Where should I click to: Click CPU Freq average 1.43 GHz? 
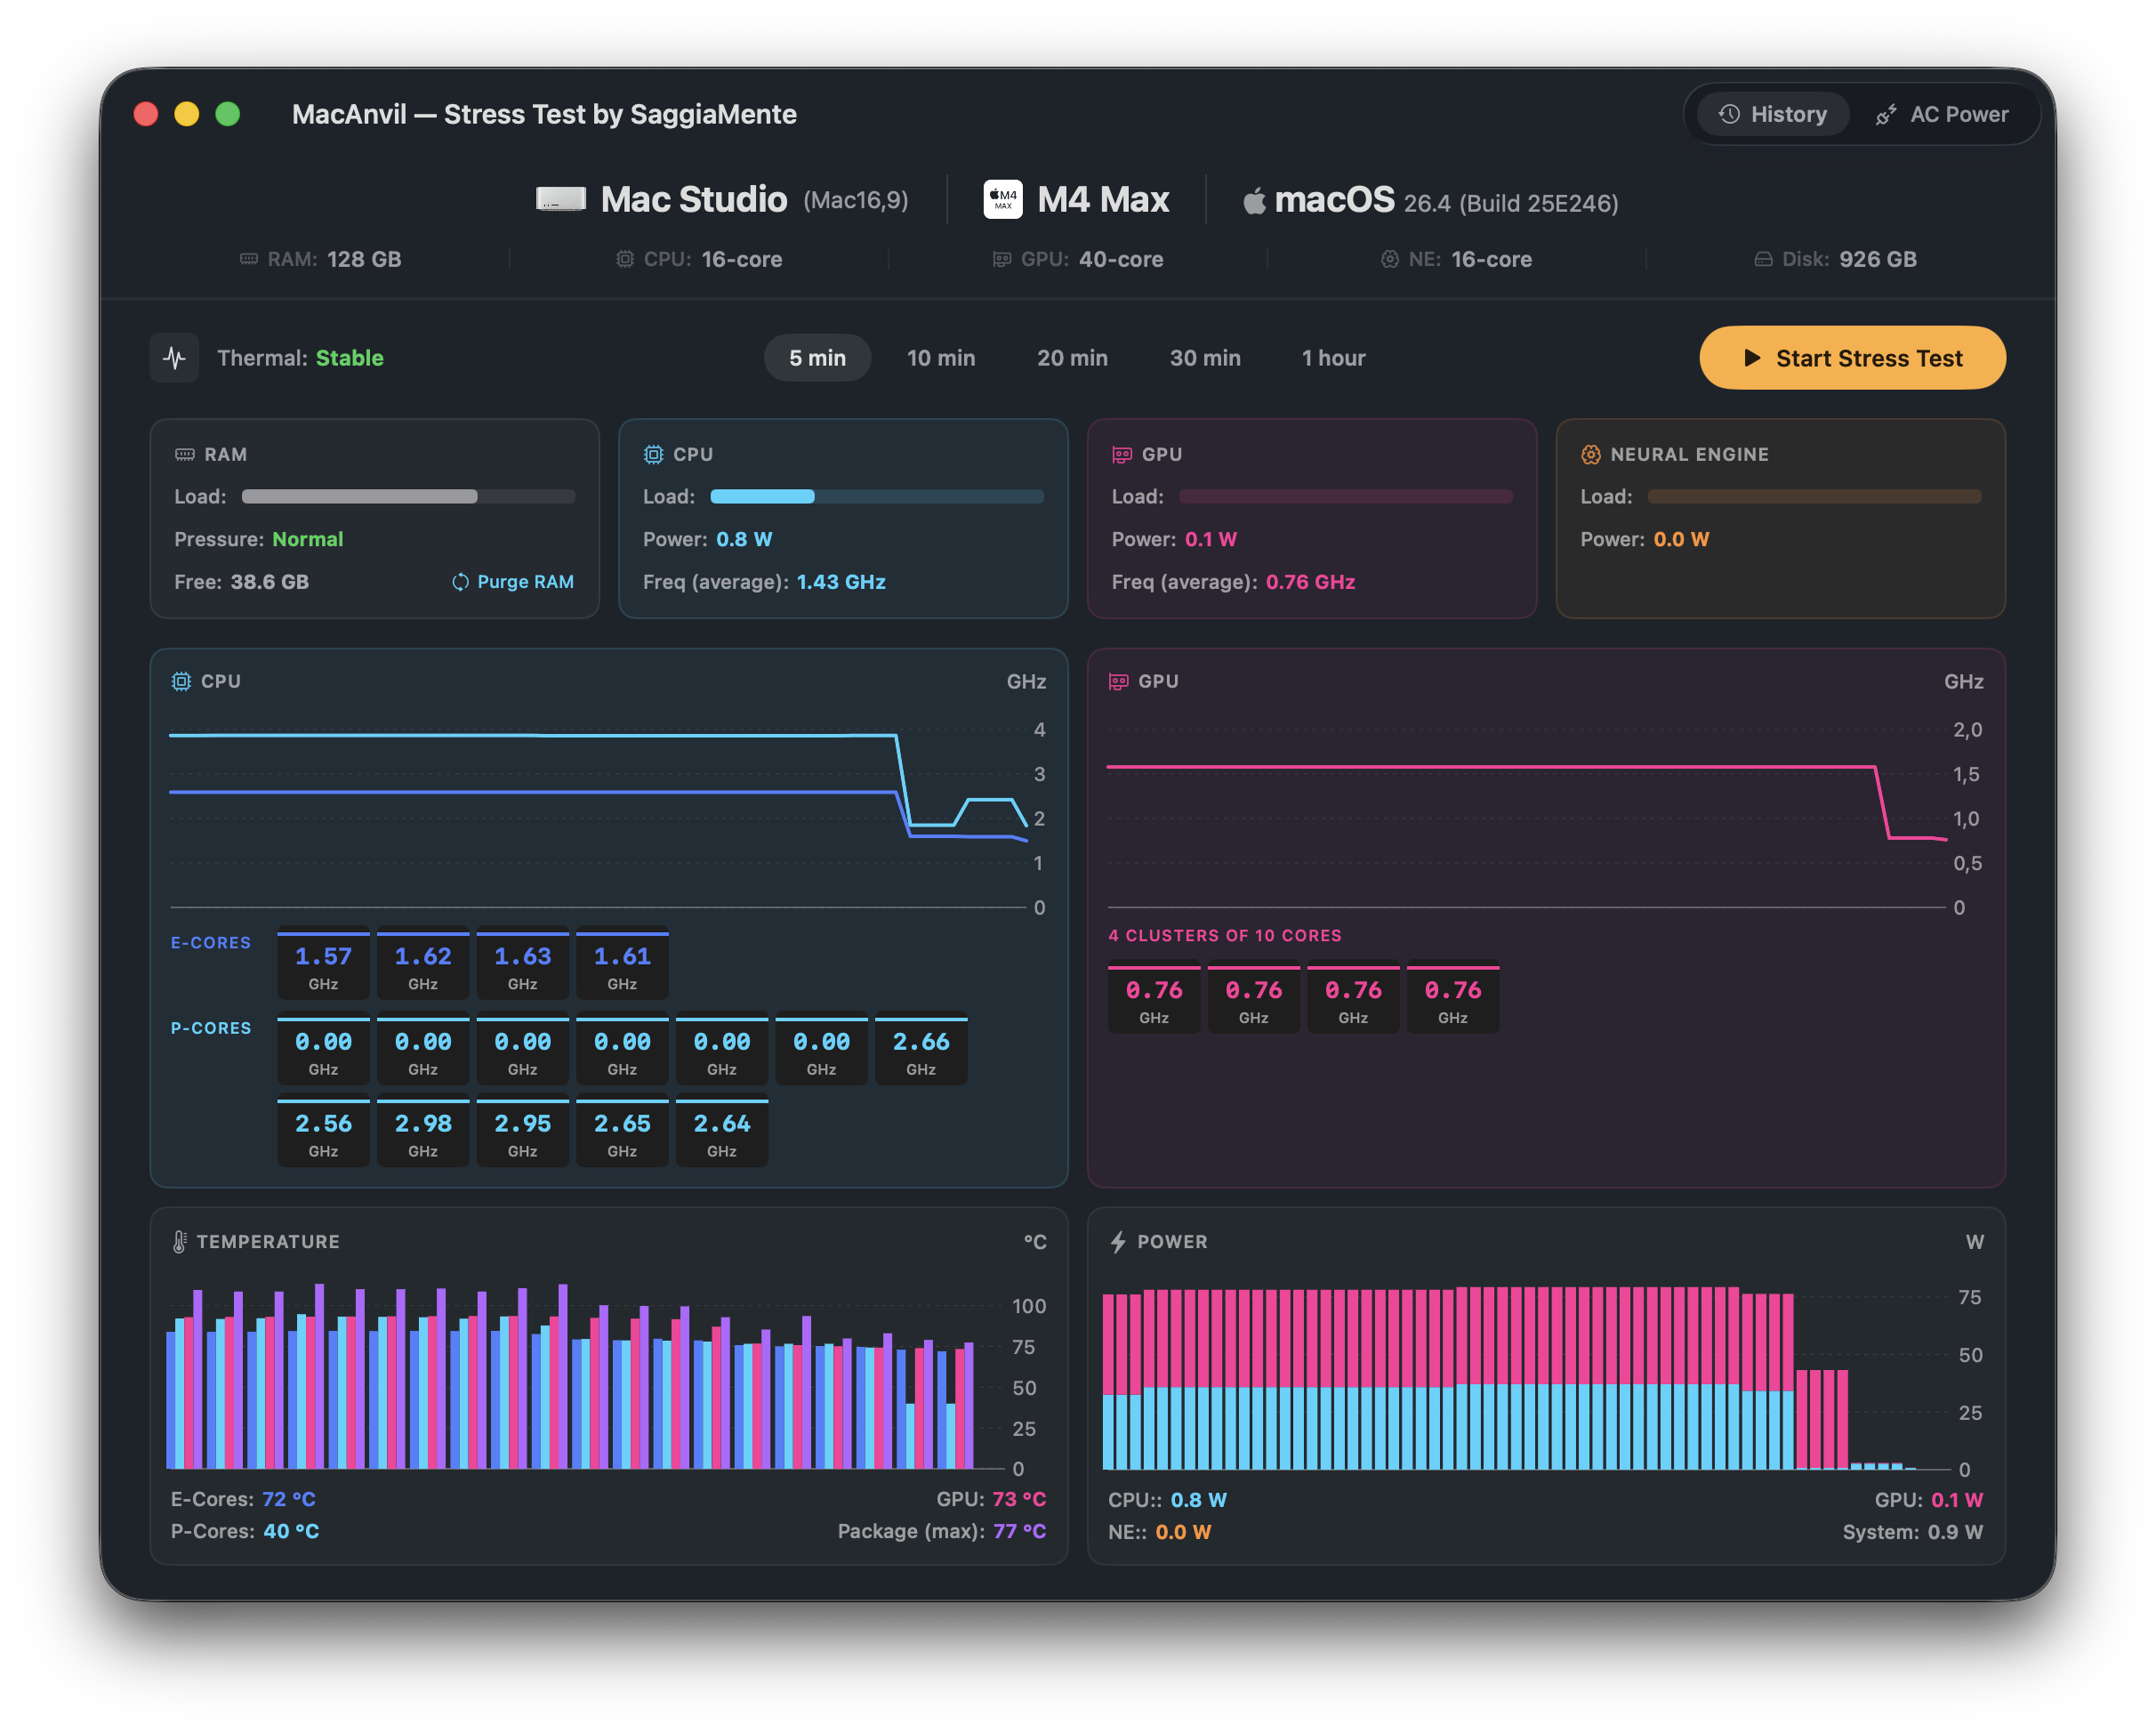coord(840,582)
